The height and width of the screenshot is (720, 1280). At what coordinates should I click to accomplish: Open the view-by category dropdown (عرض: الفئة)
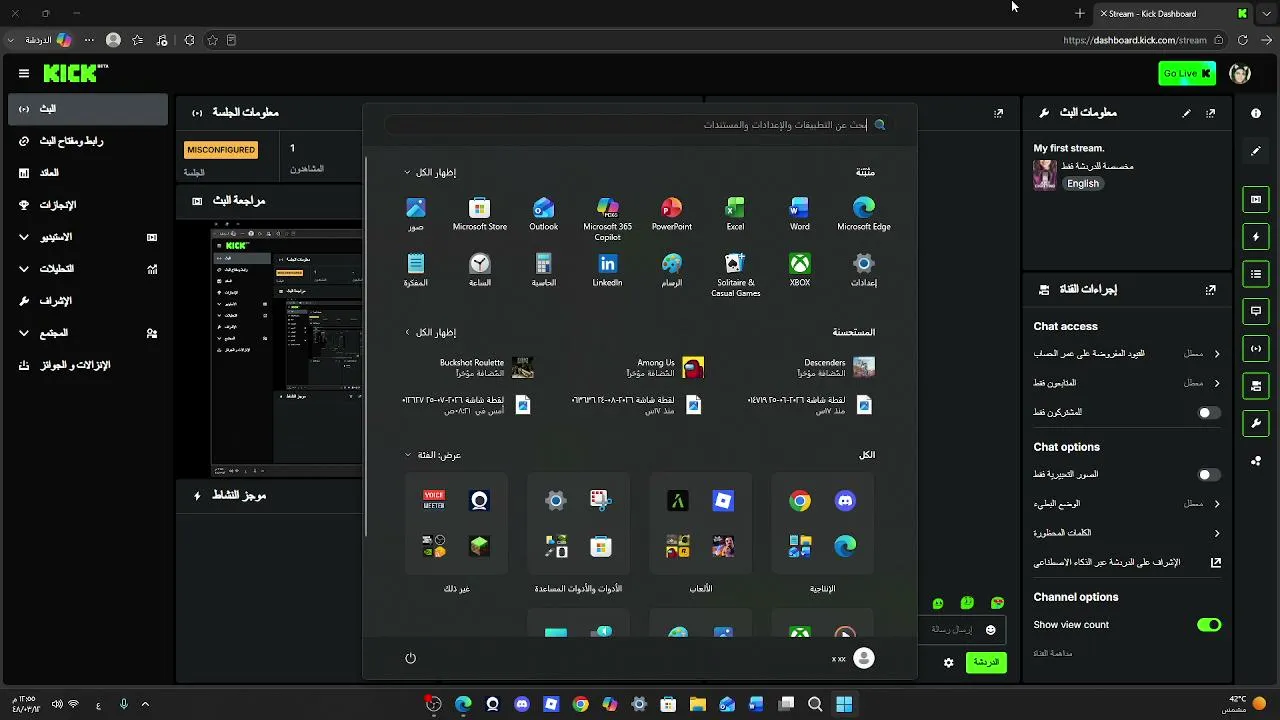click(433, 455)
